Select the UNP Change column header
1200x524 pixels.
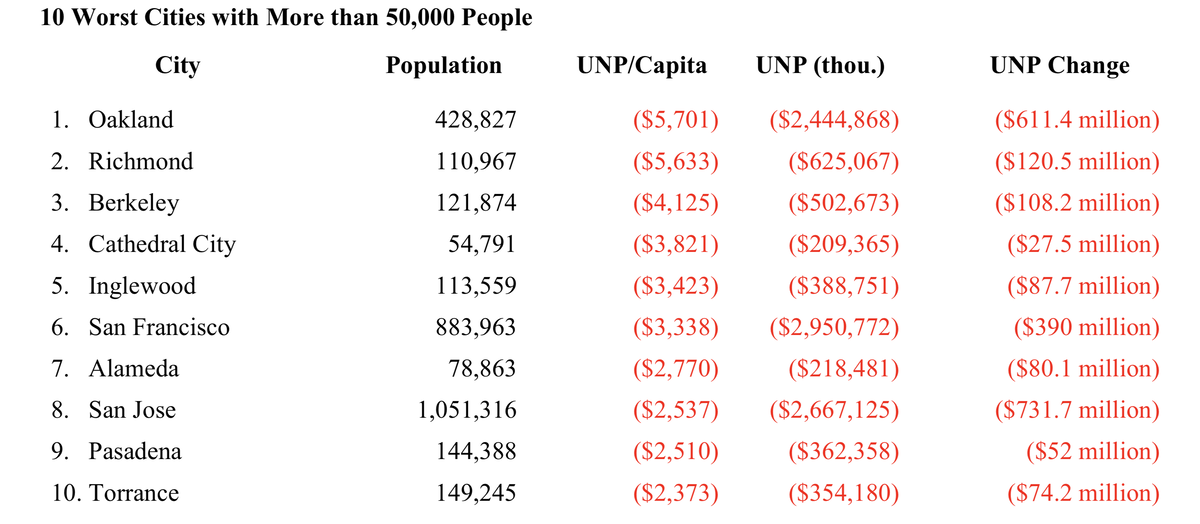coord(1060,66)
